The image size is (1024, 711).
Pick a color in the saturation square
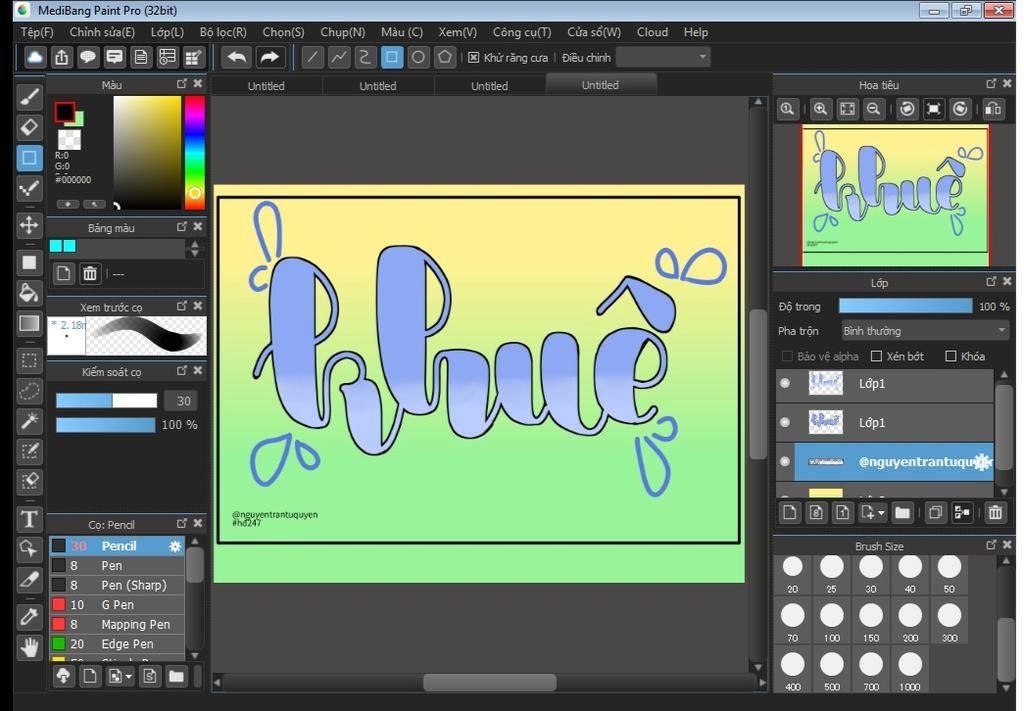click(x=147, y=153)
